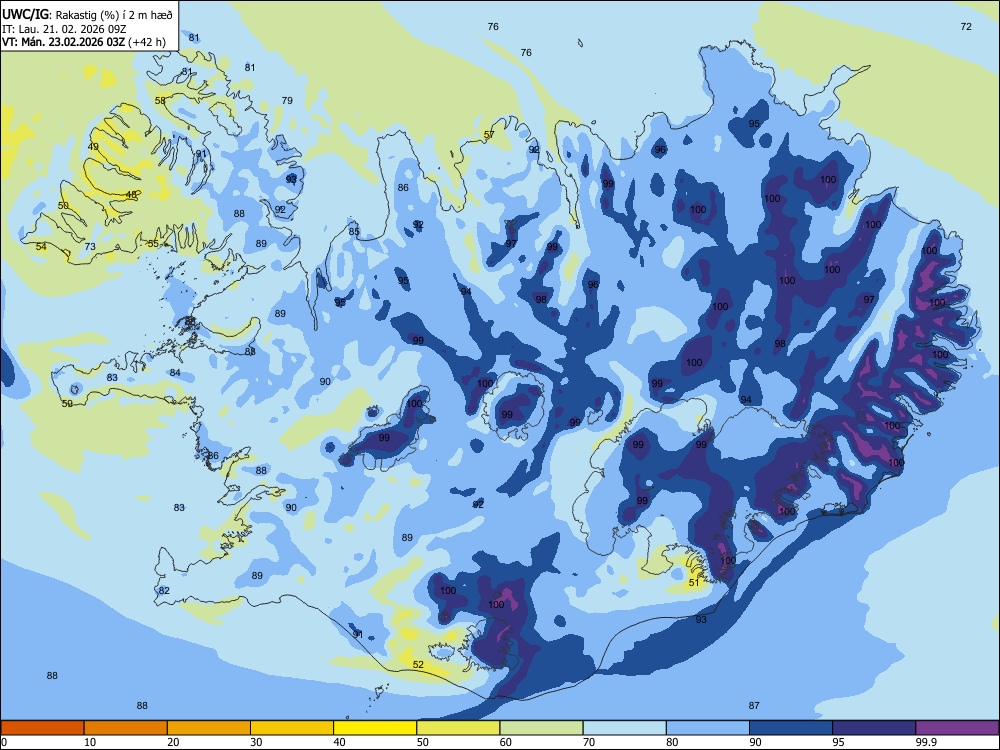Select the 20–30 amber legend swatch
This screenshot has height=750, width=1000.
(209, 728)
